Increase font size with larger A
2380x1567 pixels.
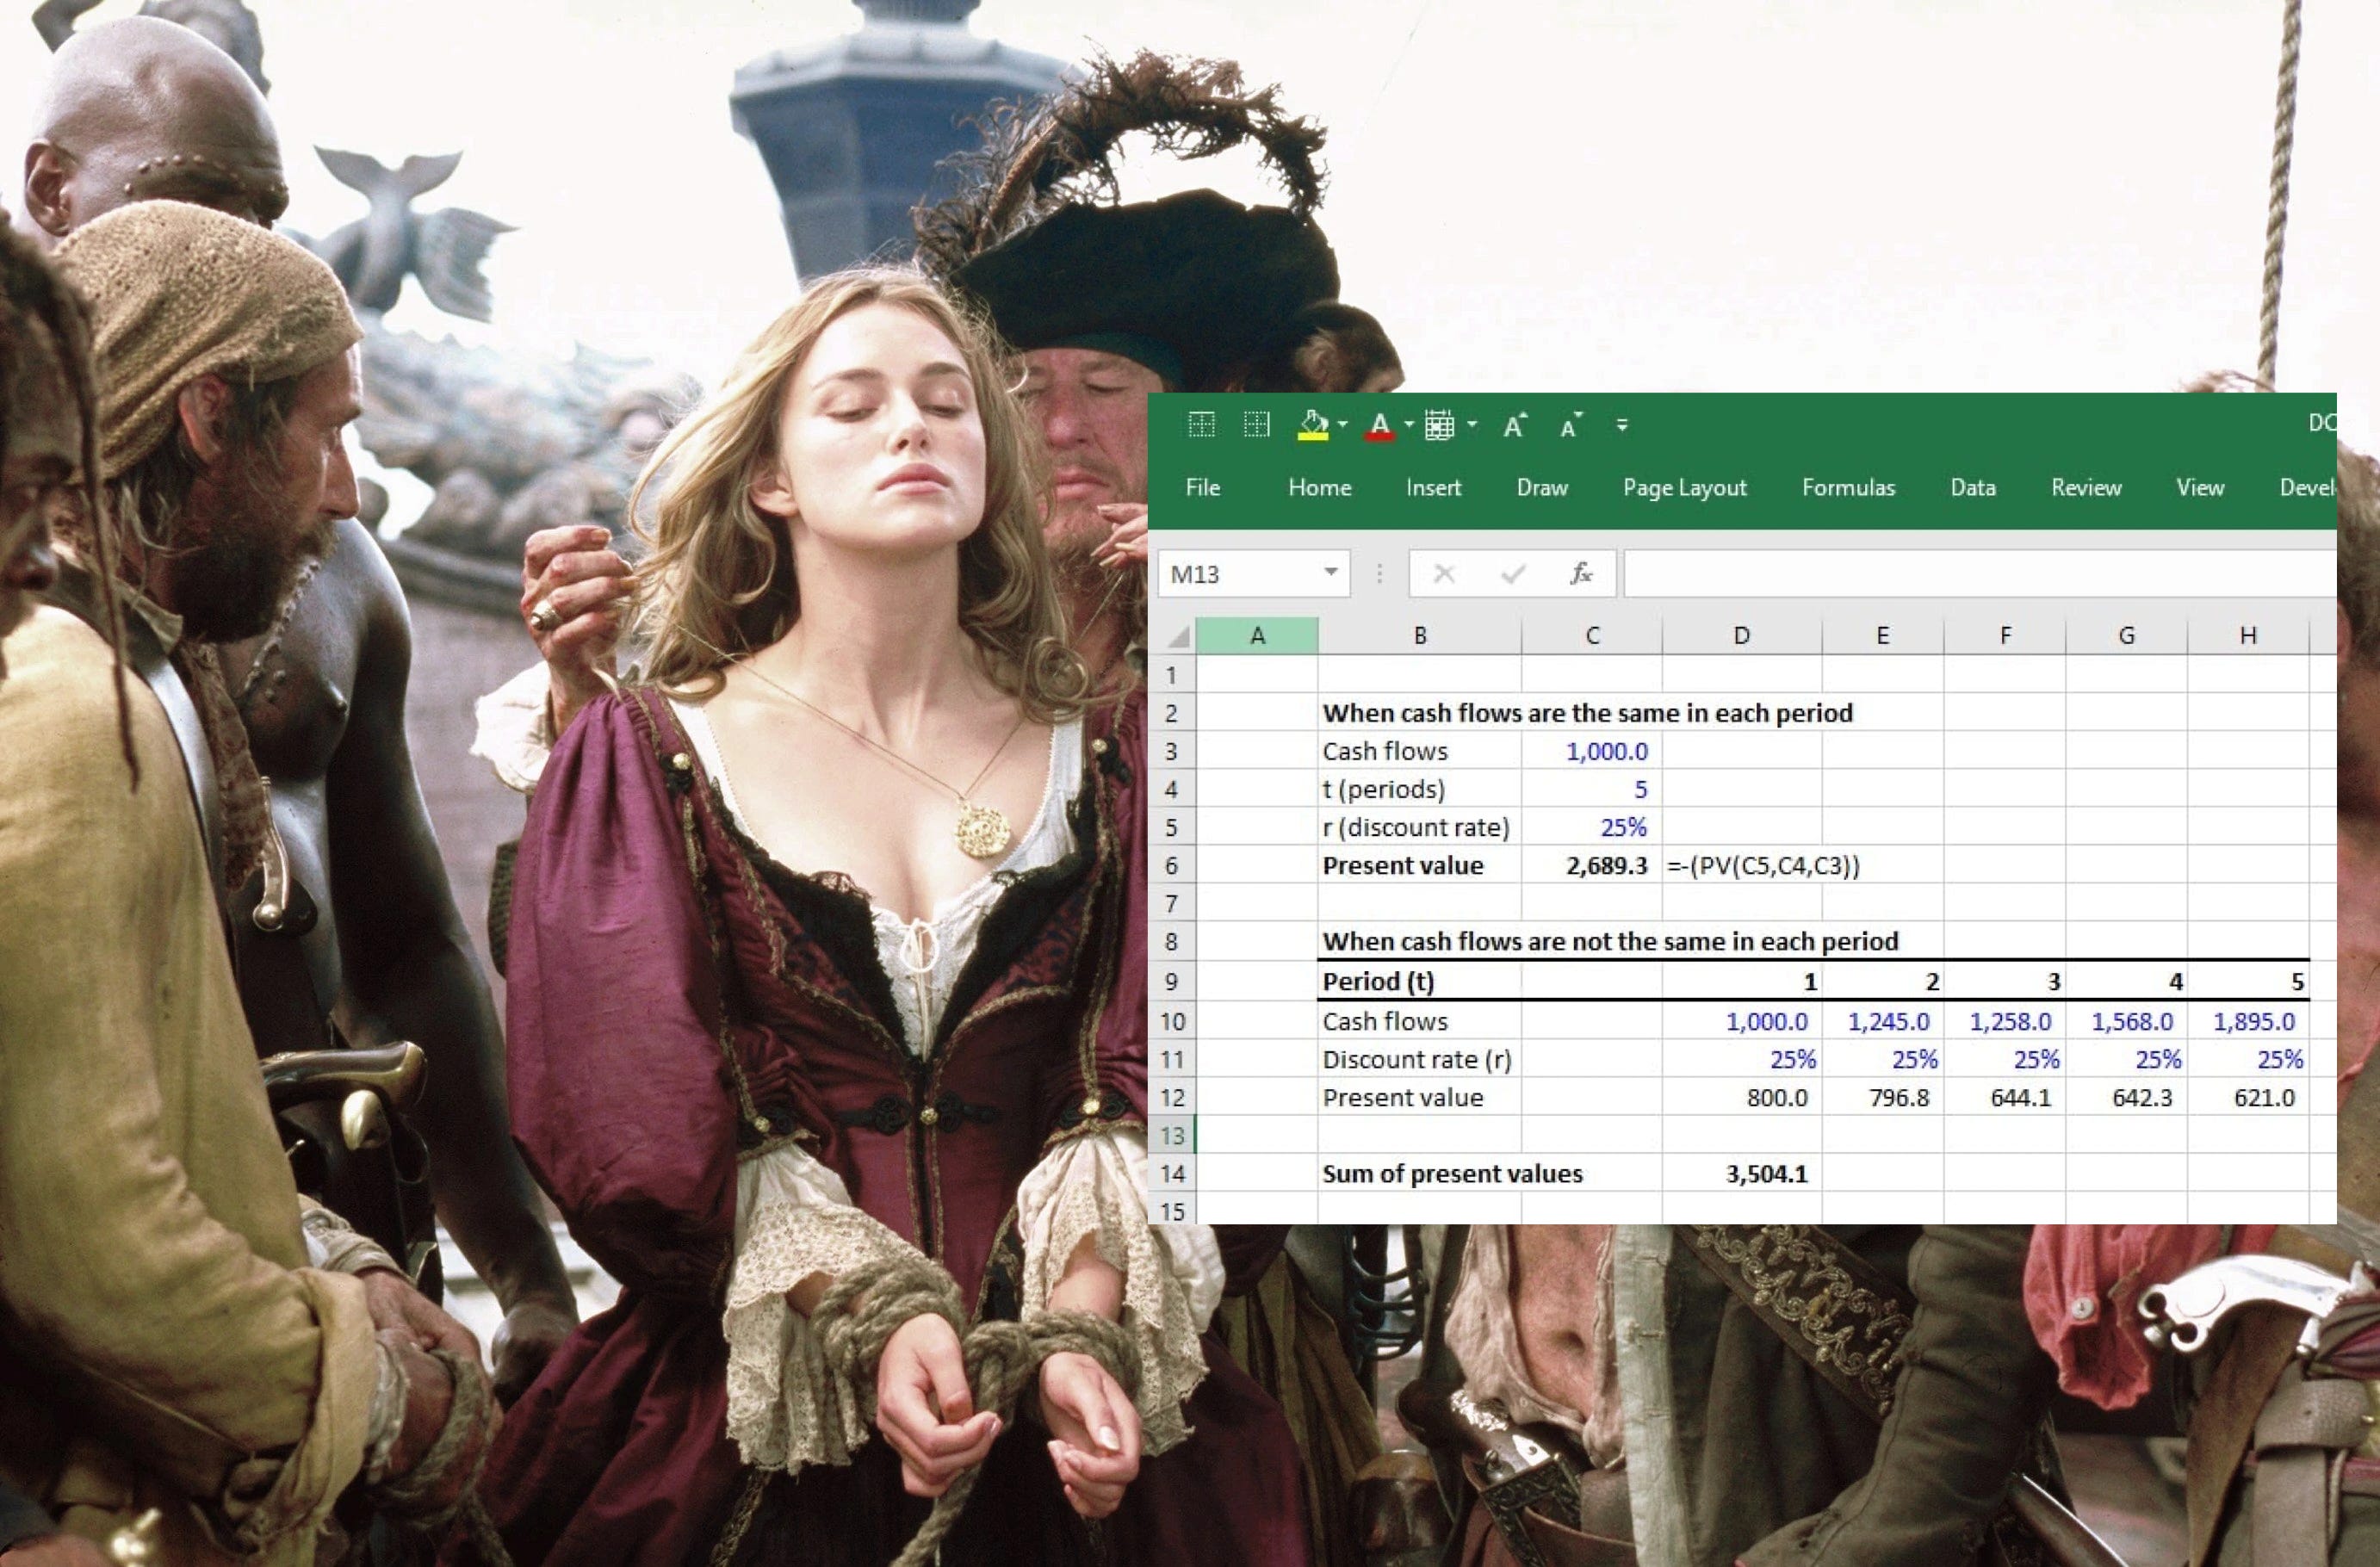coord(1514,426)
